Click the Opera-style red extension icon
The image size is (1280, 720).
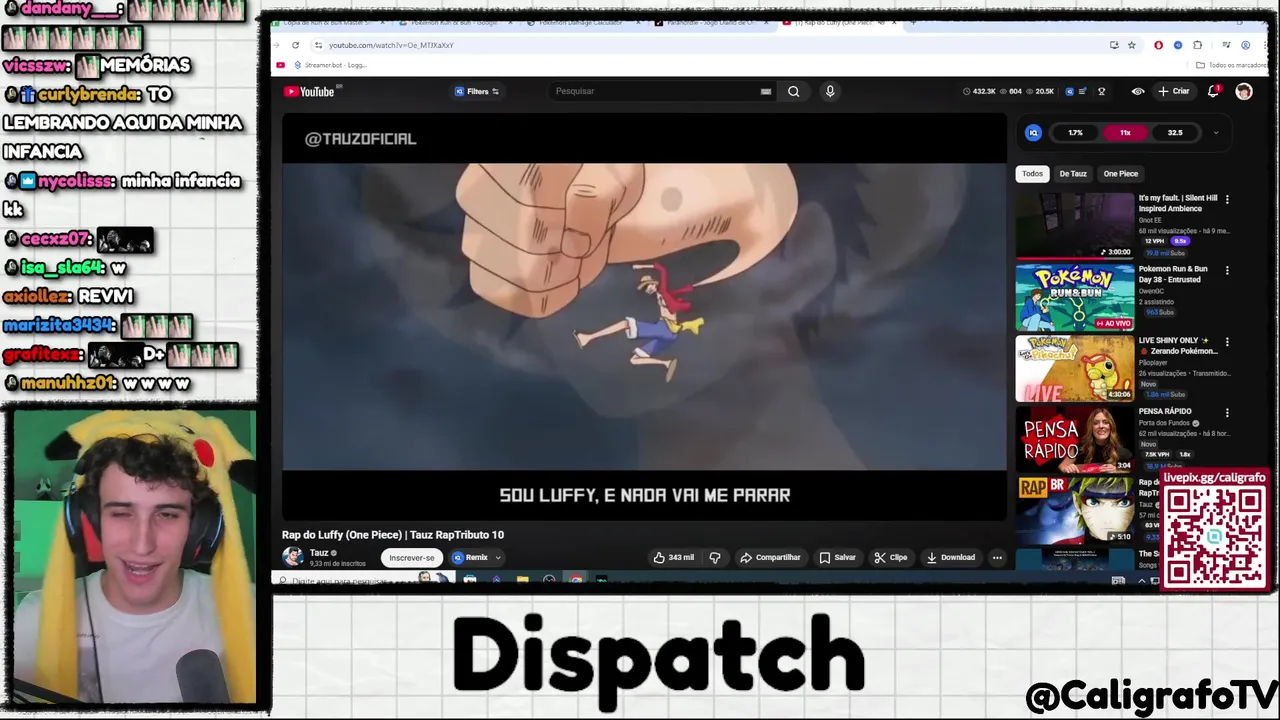coord(1158,45)
